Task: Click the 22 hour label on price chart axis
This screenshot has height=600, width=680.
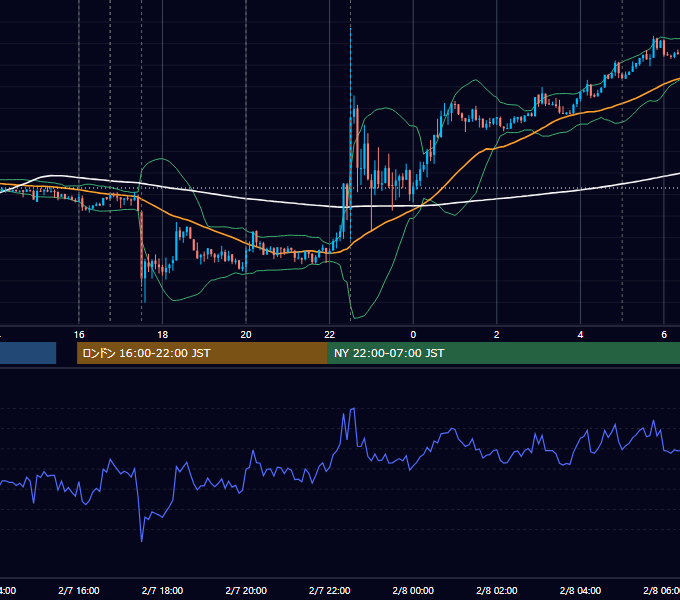Action: click(330, 335)
